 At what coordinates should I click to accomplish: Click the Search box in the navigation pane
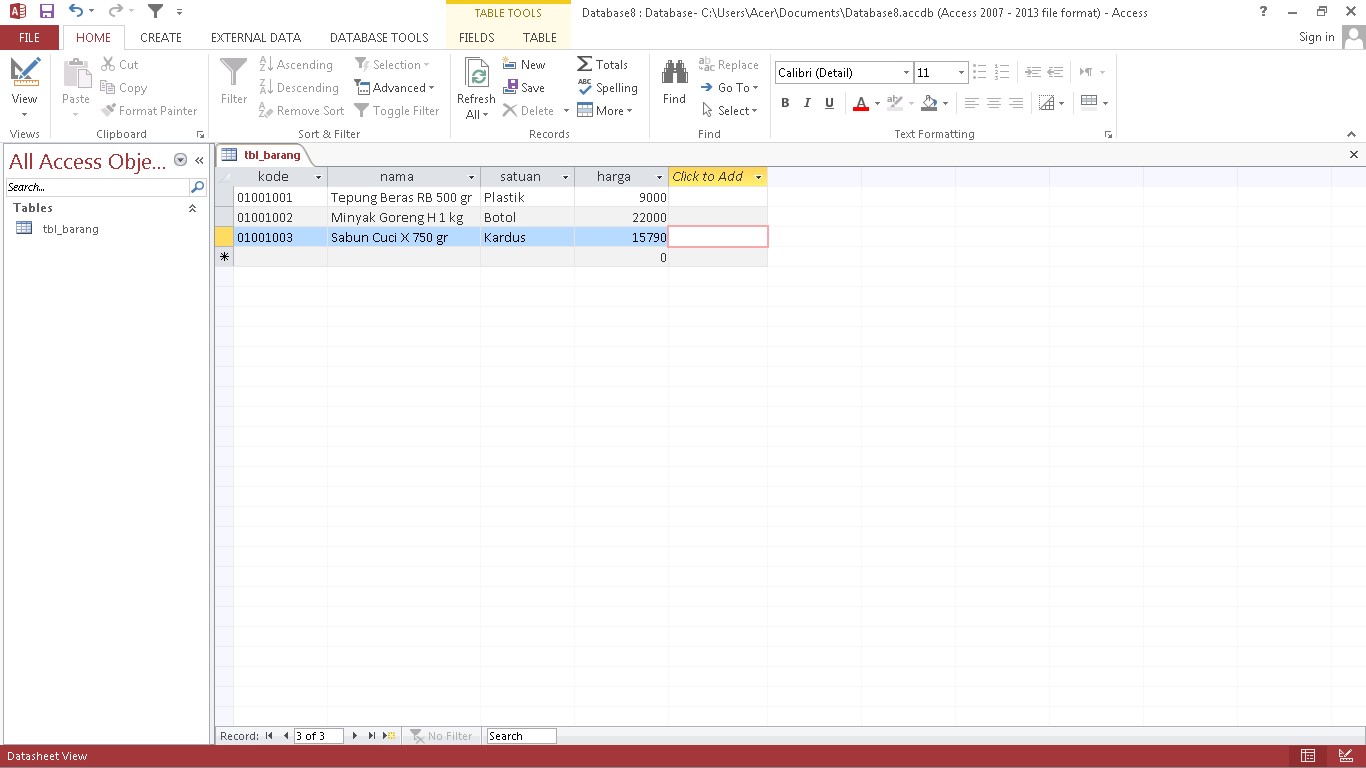(x=95, y=186)
